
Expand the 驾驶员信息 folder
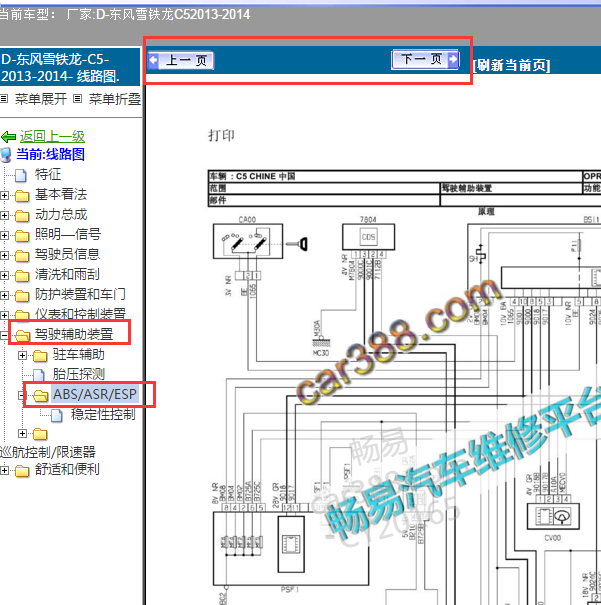click(4, 255)
